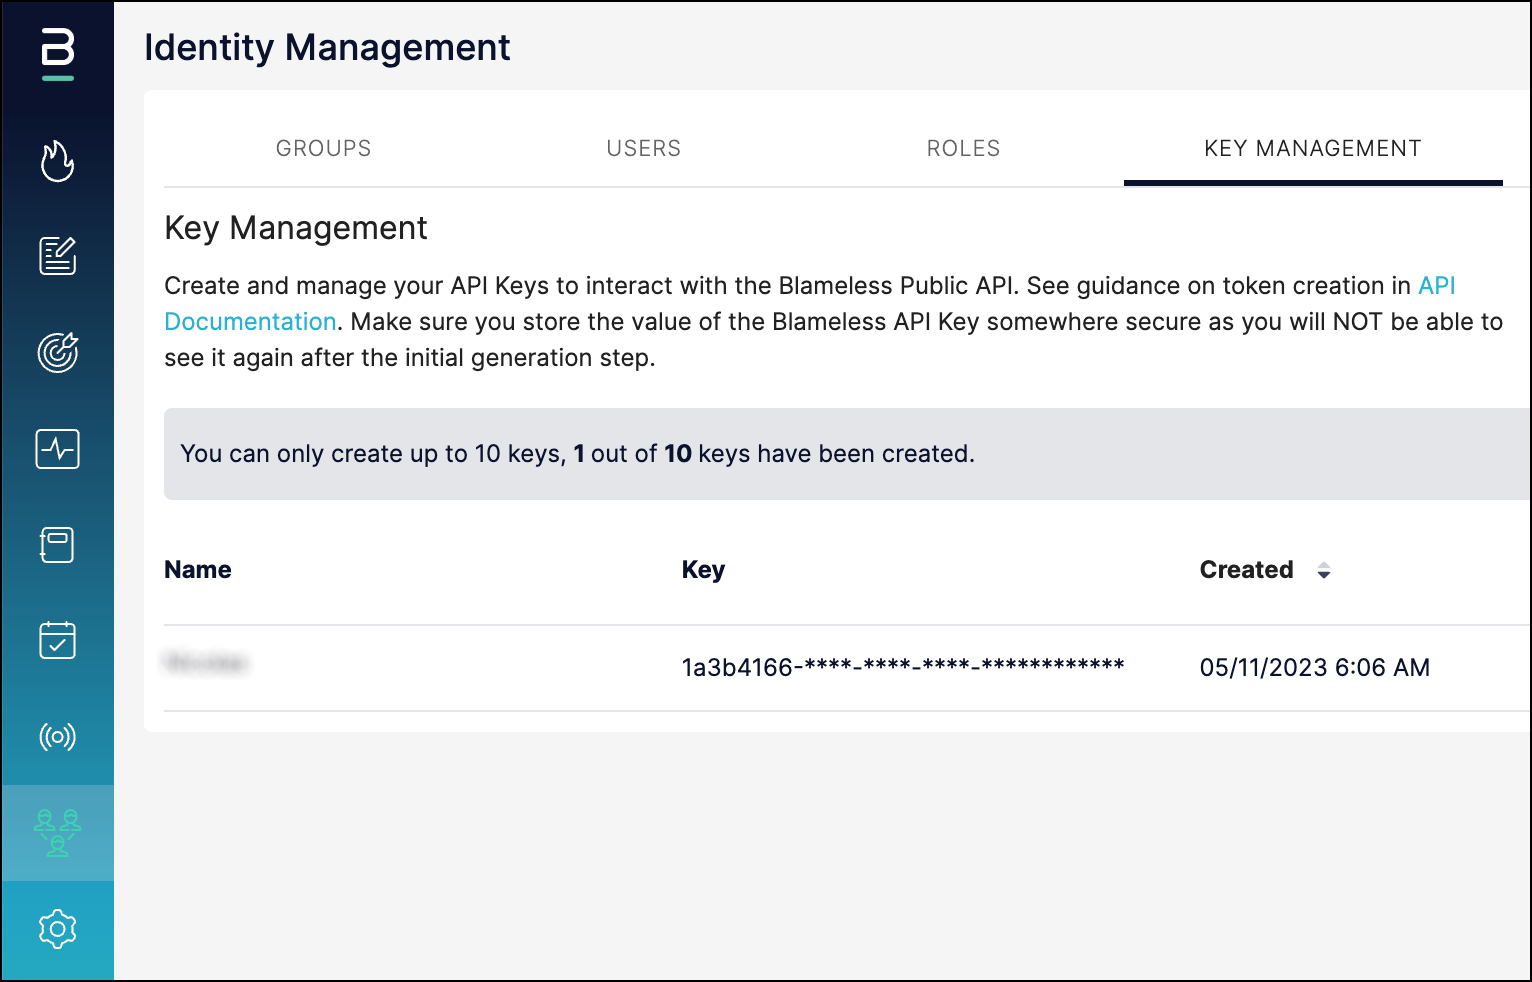This screenshot has height=982, width=1532.
Task: Click the Created column header
Action: [x=1247, y=570]
